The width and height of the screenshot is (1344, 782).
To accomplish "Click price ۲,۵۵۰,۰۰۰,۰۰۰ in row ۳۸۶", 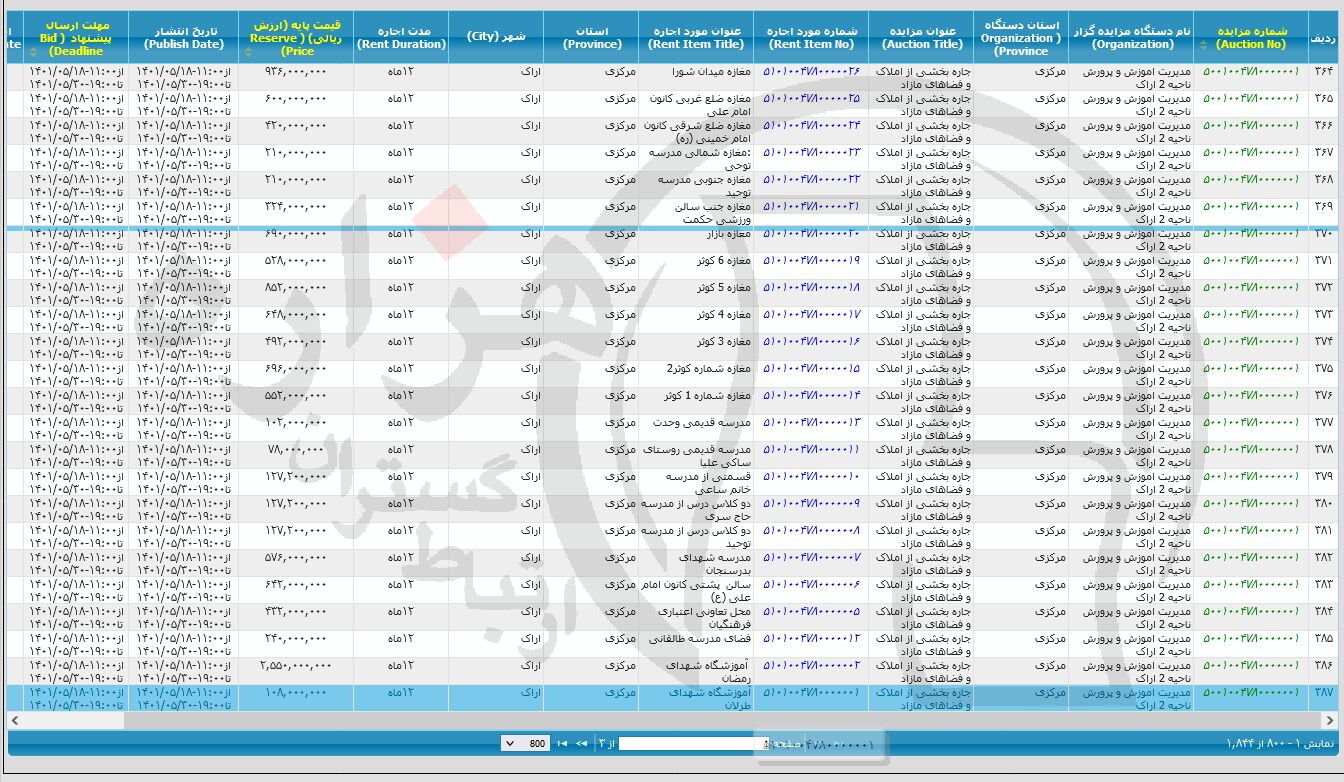I will pyautogui.click(x=295, y=665).
